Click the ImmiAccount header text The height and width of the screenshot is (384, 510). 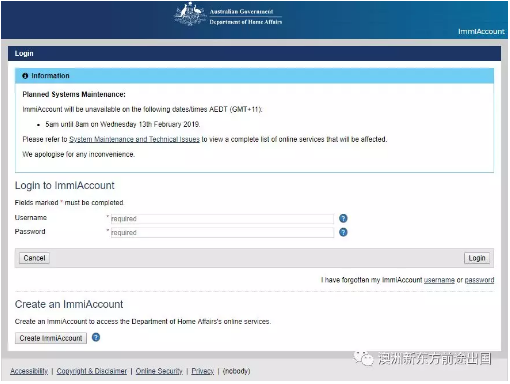(481, 31)
